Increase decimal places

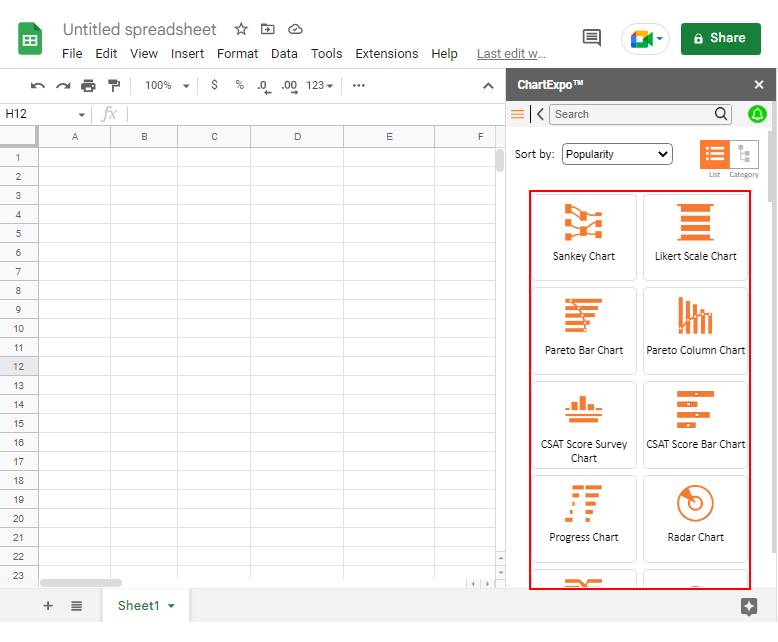(x=289, y=86)
